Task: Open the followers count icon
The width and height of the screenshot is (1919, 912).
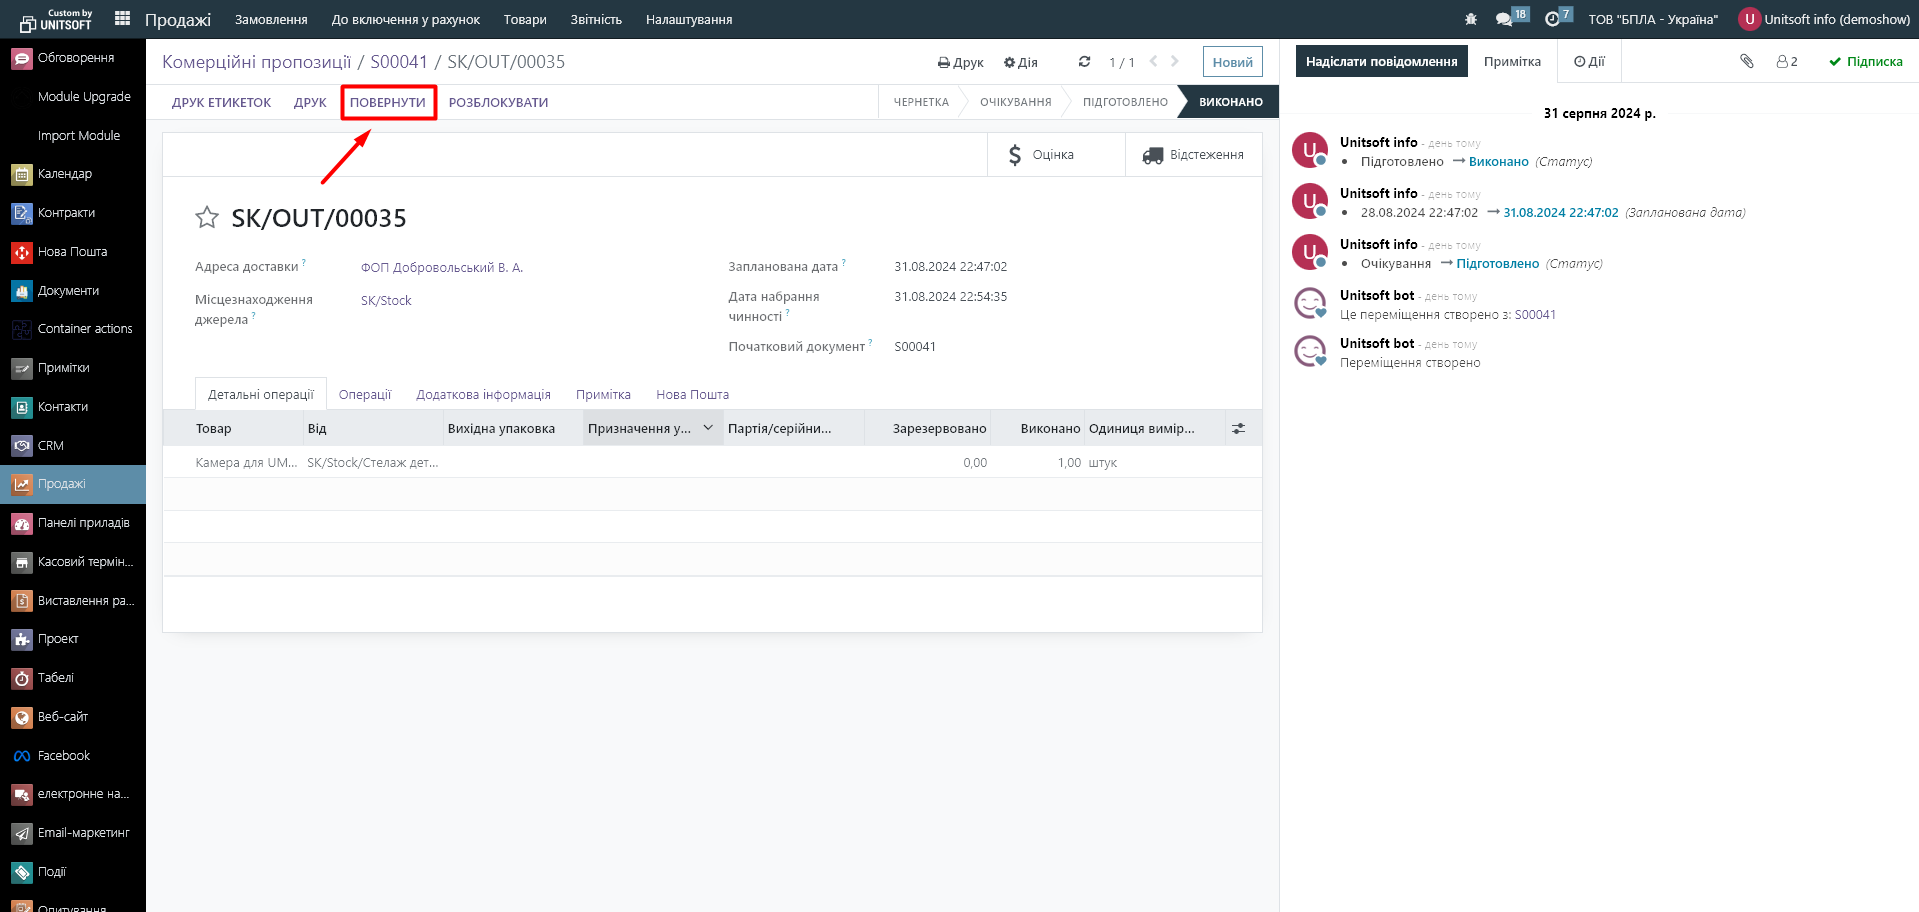Action: click(x=1787, y=62)
